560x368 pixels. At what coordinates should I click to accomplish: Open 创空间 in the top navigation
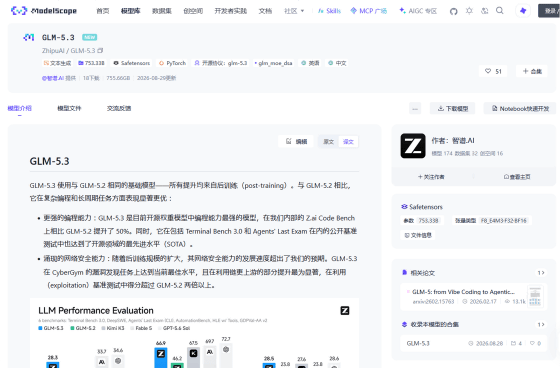pos(193,11)
